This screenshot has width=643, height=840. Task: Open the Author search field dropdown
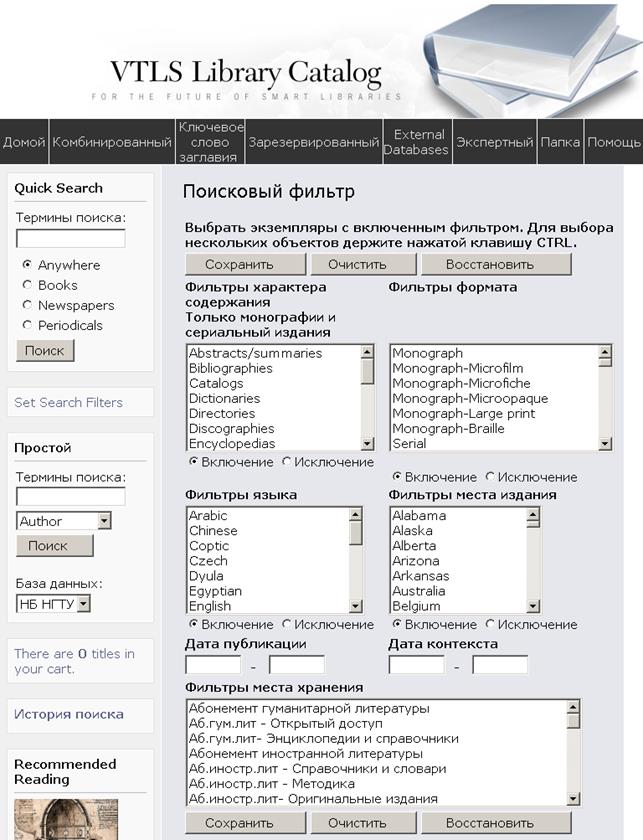[x=104, y=521]
